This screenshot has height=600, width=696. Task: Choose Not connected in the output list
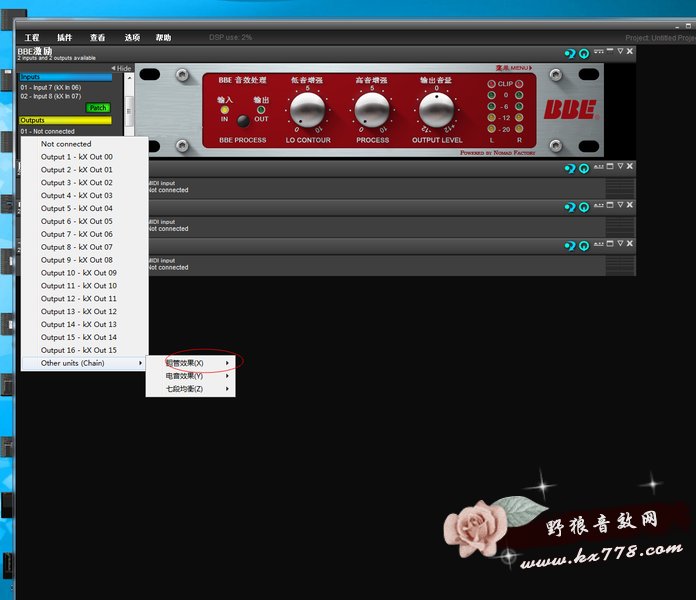(85, 144)
